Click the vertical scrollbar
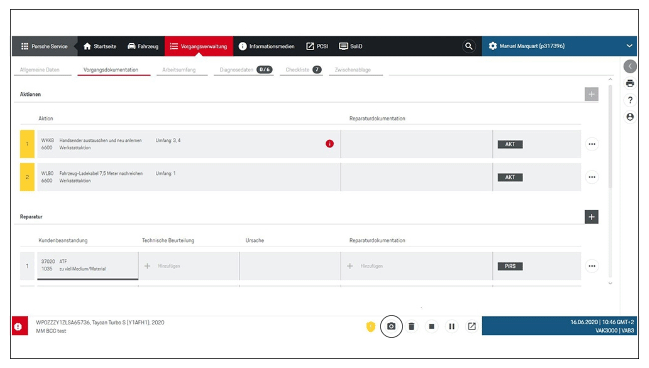 pyautogui.click(x=610, y=137)
